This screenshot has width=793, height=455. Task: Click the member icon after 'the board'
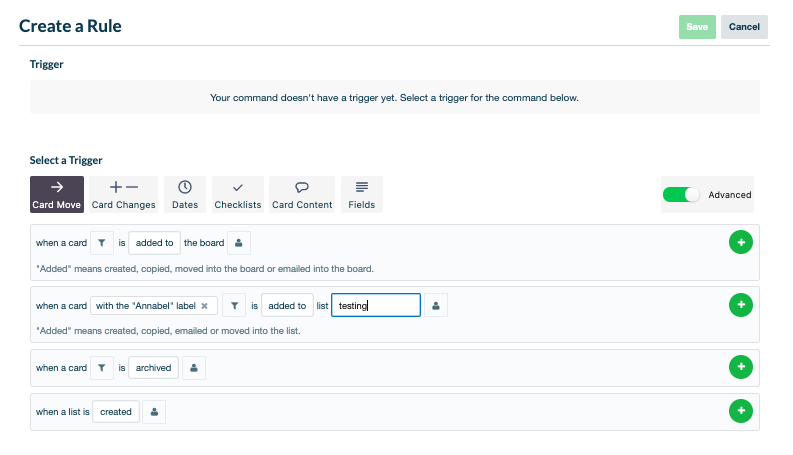coord(239,243)
